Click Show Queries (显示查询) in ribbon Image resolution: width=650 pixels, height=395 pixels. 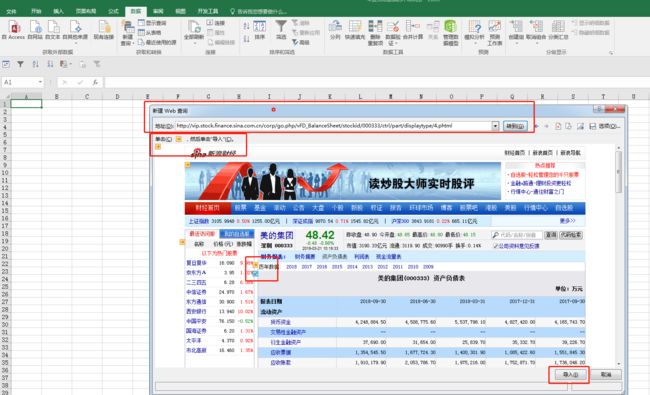coord(152,23)
